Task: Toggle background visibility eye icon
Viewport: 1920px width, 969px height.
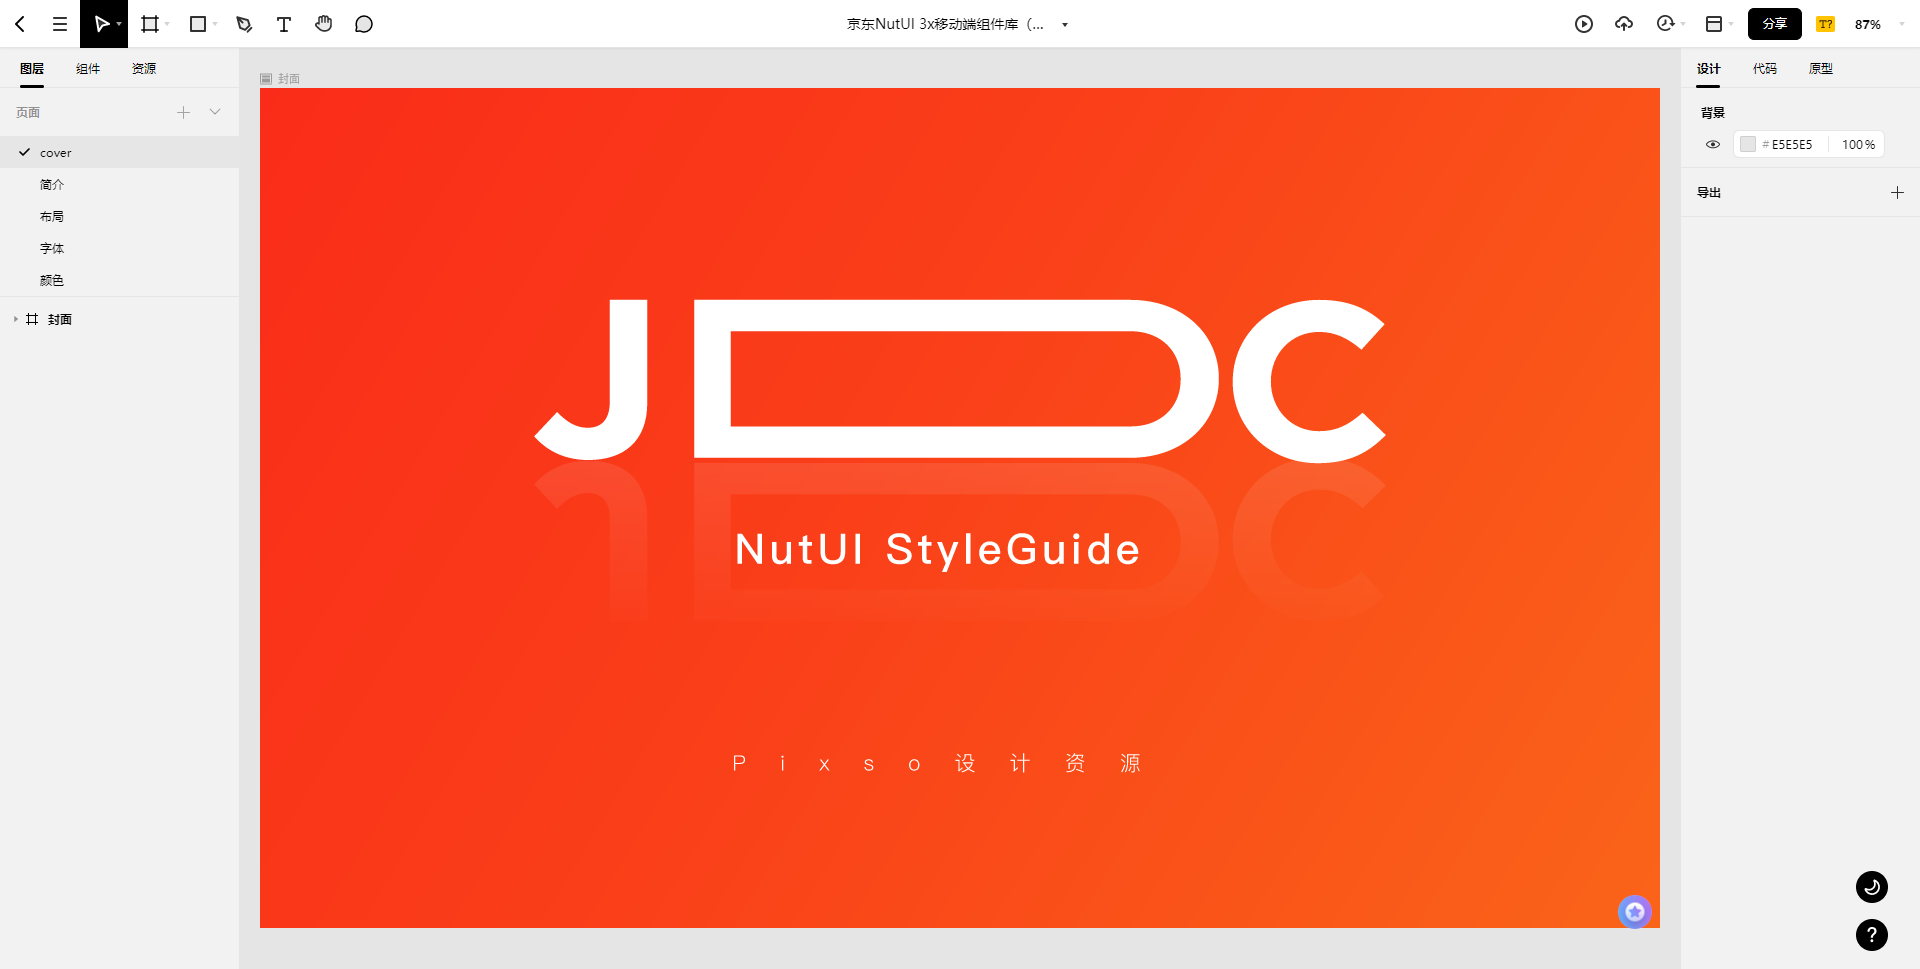Action: pos(1713,144)
